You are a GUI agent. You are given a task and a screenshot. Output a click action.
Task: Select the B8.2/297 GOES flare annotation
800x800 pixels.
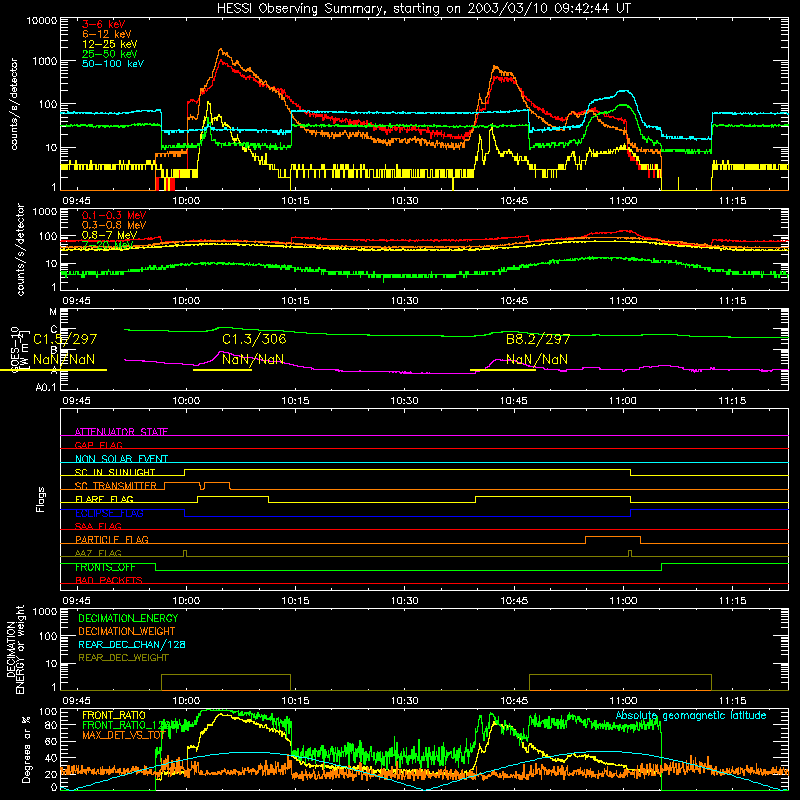pos(538,339)
